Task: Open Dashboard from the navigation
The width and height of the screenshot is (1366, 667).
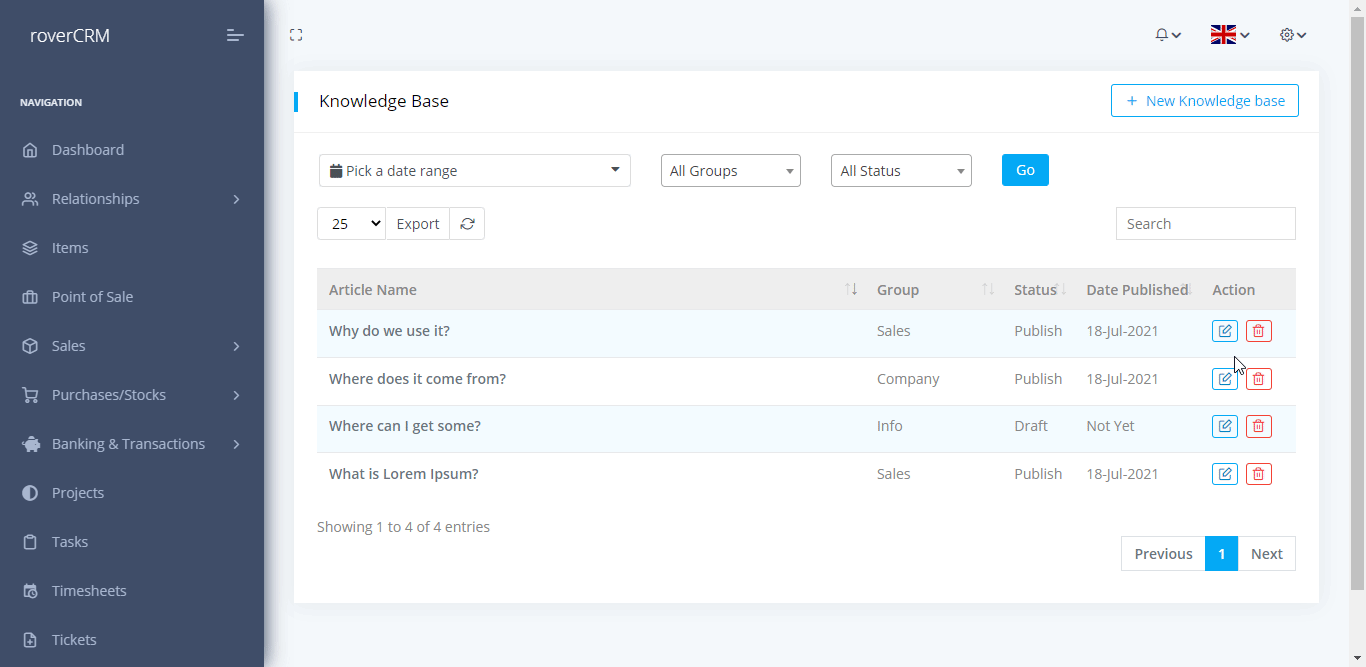Action: pyautogui.click(x=88, y=150)
